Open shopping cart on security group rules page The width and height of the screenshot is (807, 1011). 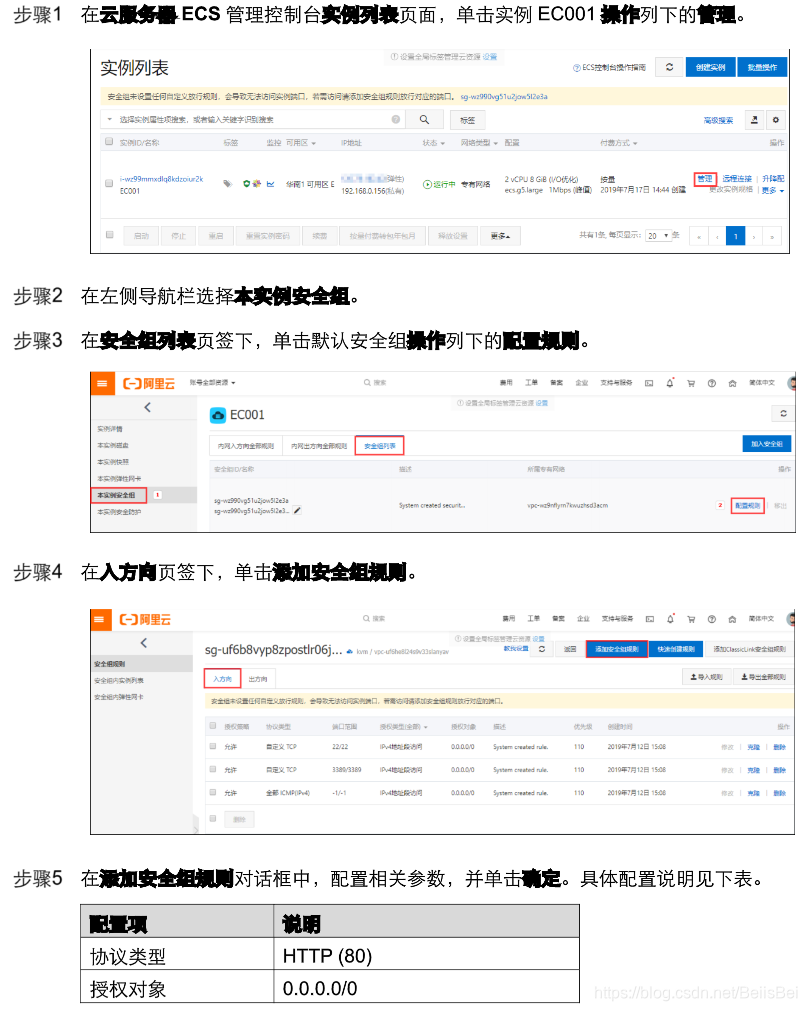pos(691,619)
